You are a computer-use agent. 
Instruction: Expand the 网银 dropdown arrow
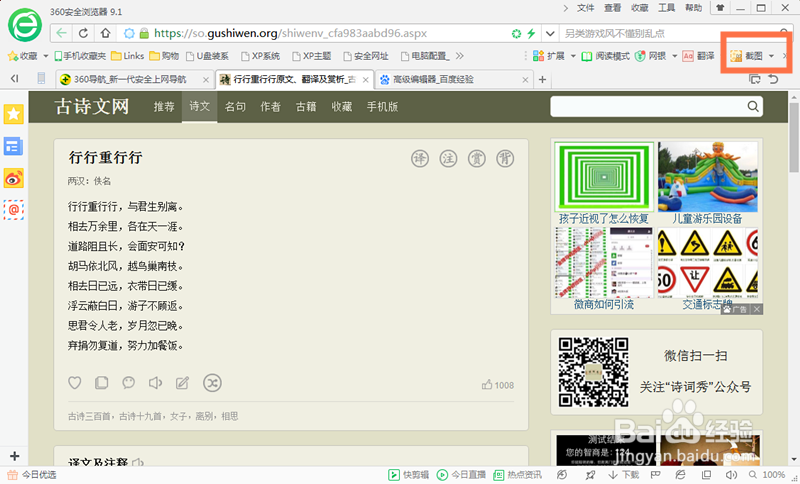pyautogui.click(x=674, y=56)
